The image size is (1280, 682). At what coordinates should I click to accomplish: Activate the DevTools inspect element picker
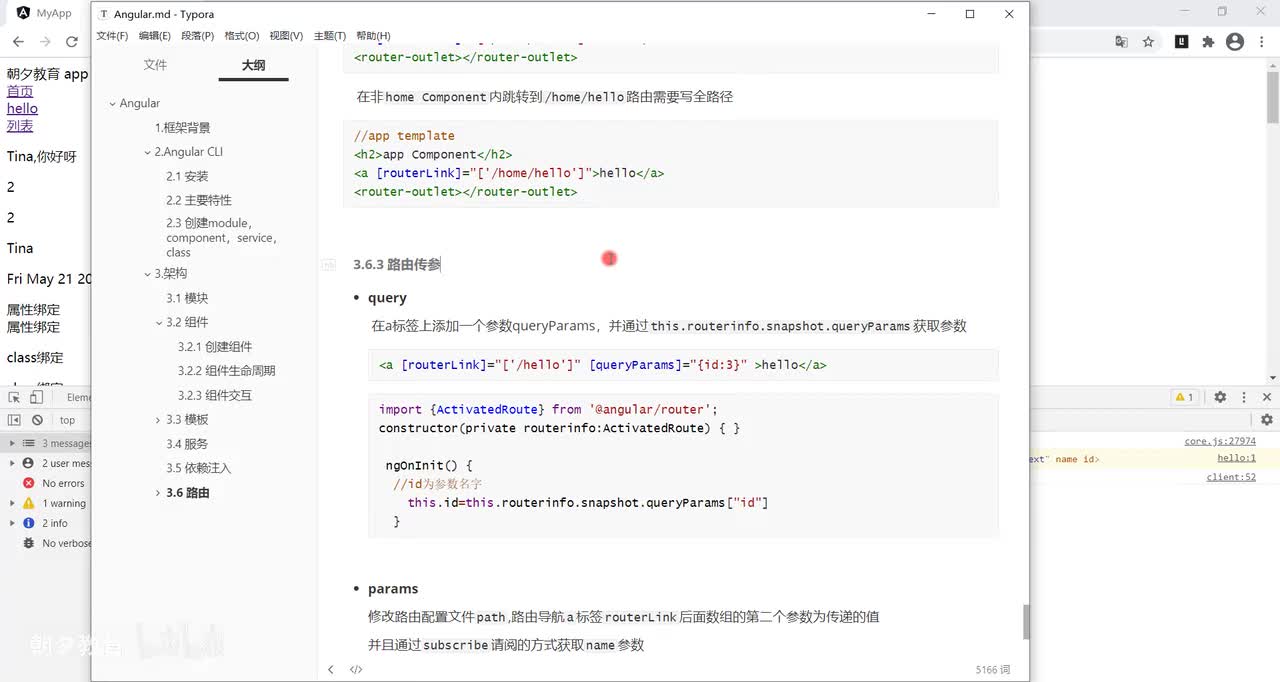(15, 397)
